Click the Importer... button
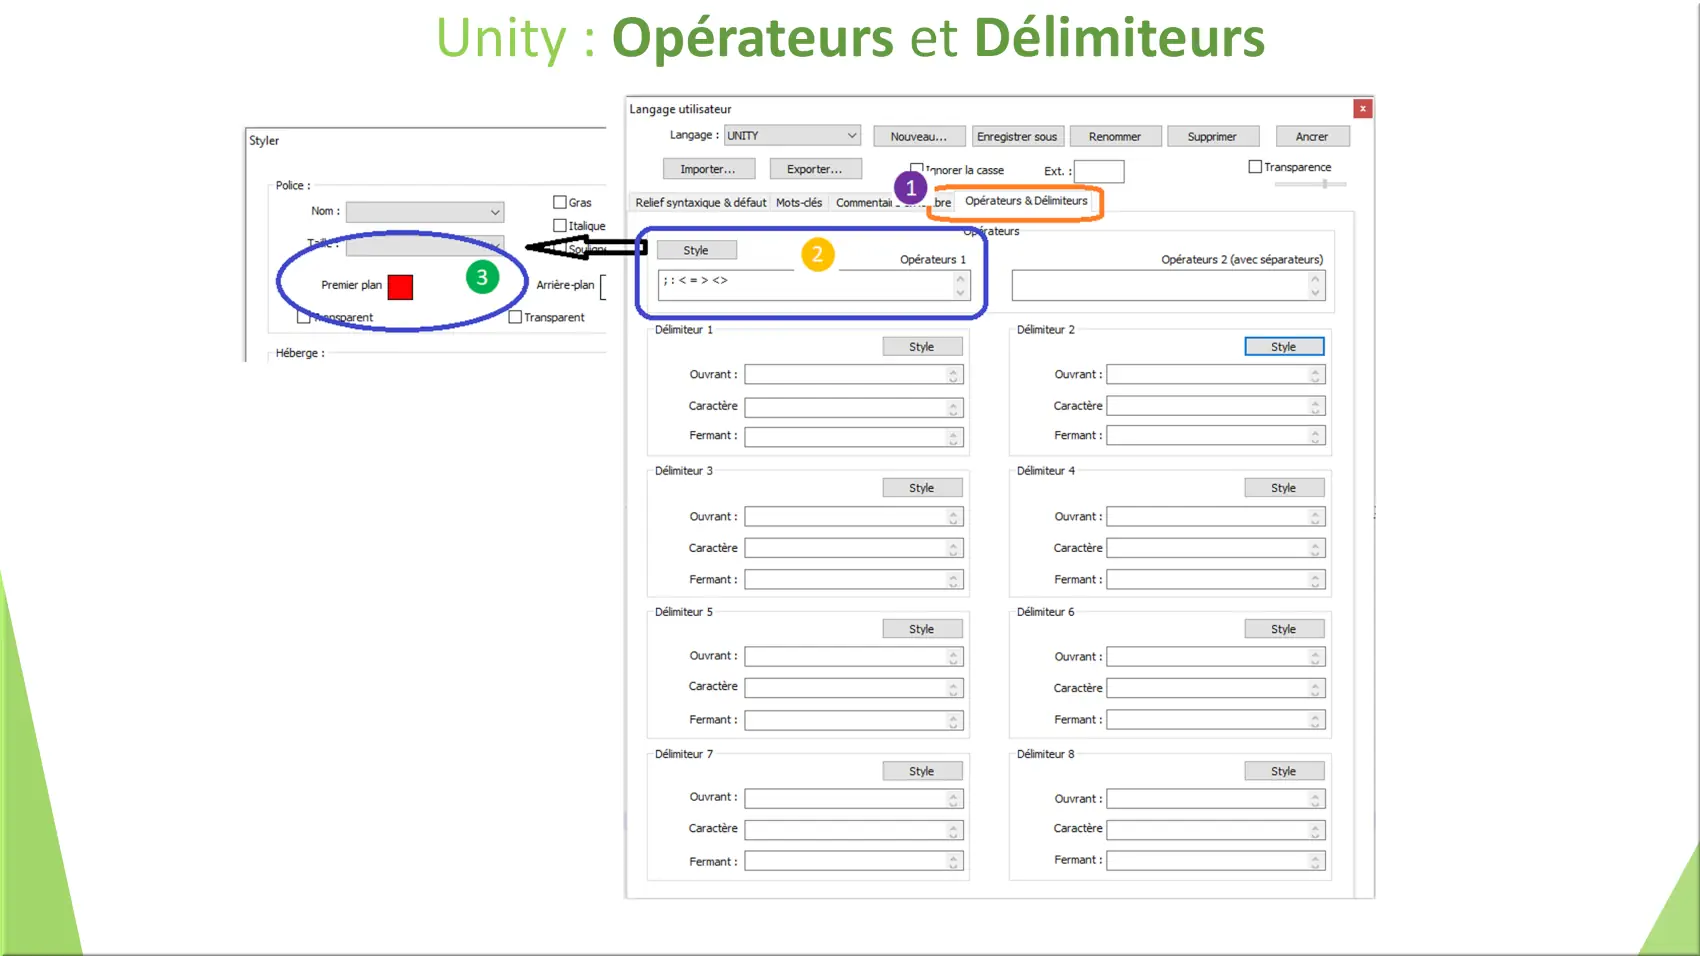1700x956 pixels. tap(708, 169)
